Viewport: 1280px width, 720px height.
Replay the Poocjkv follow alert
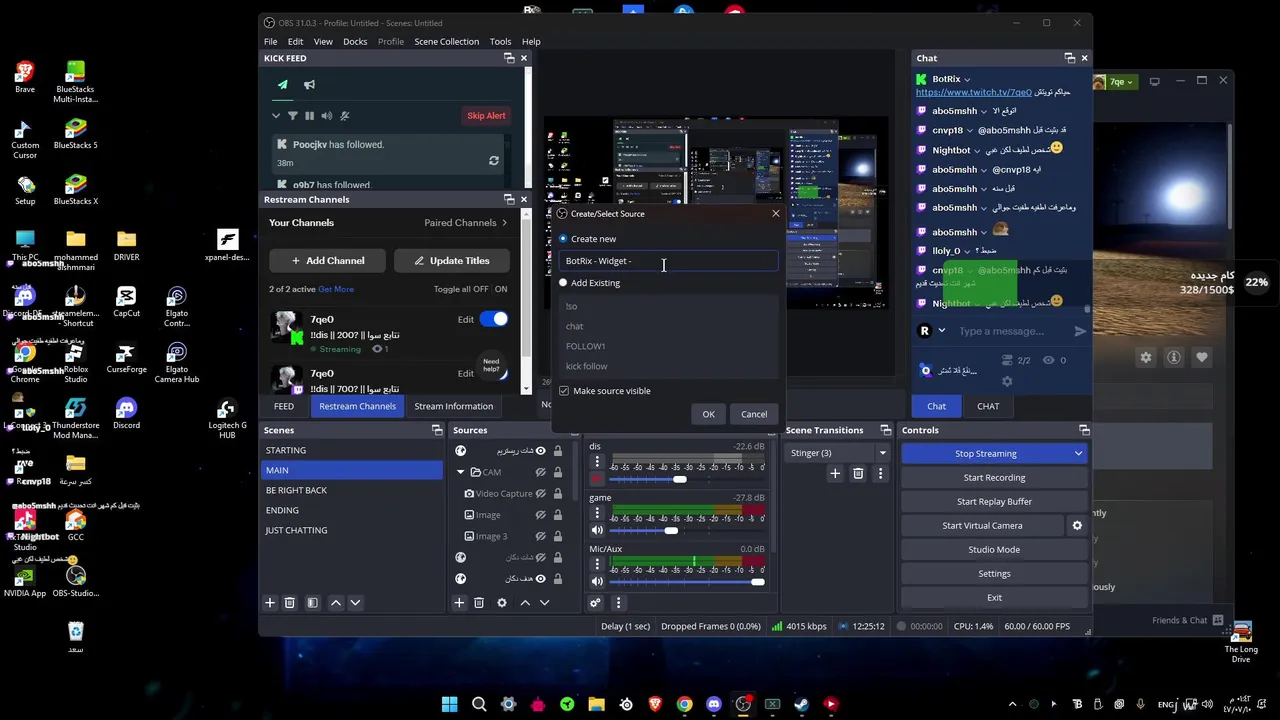click(493, 161)
